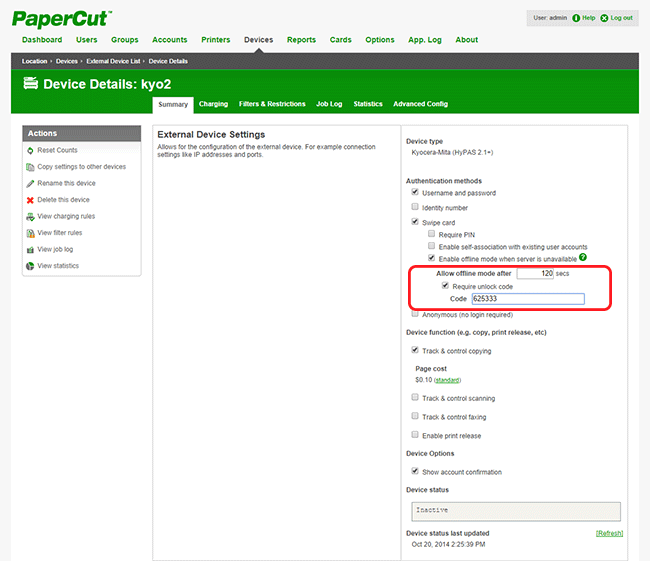Enable Track & control scanning
The image size is (650, 563).
click(x=415, y=398)
